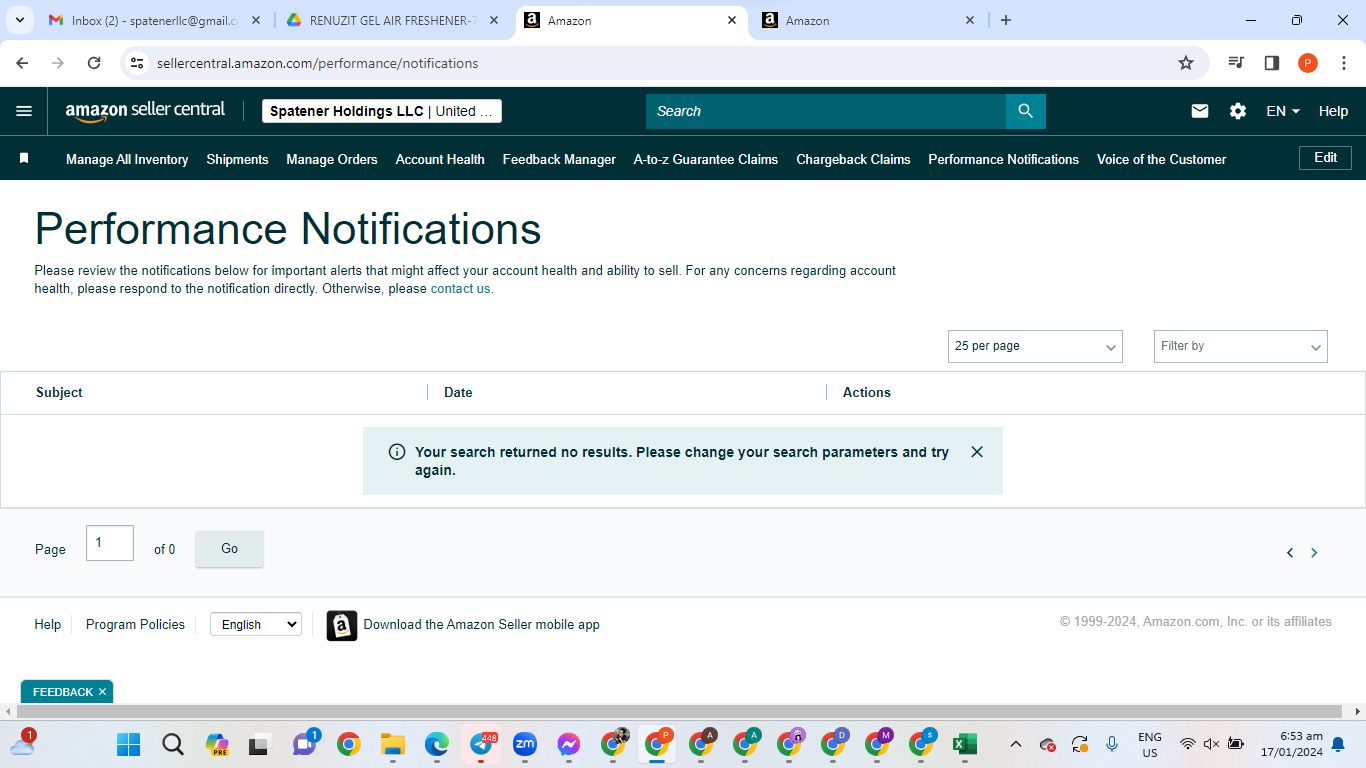
Task: Reload the page in Chrome
Action: click(x=94, y=63)
